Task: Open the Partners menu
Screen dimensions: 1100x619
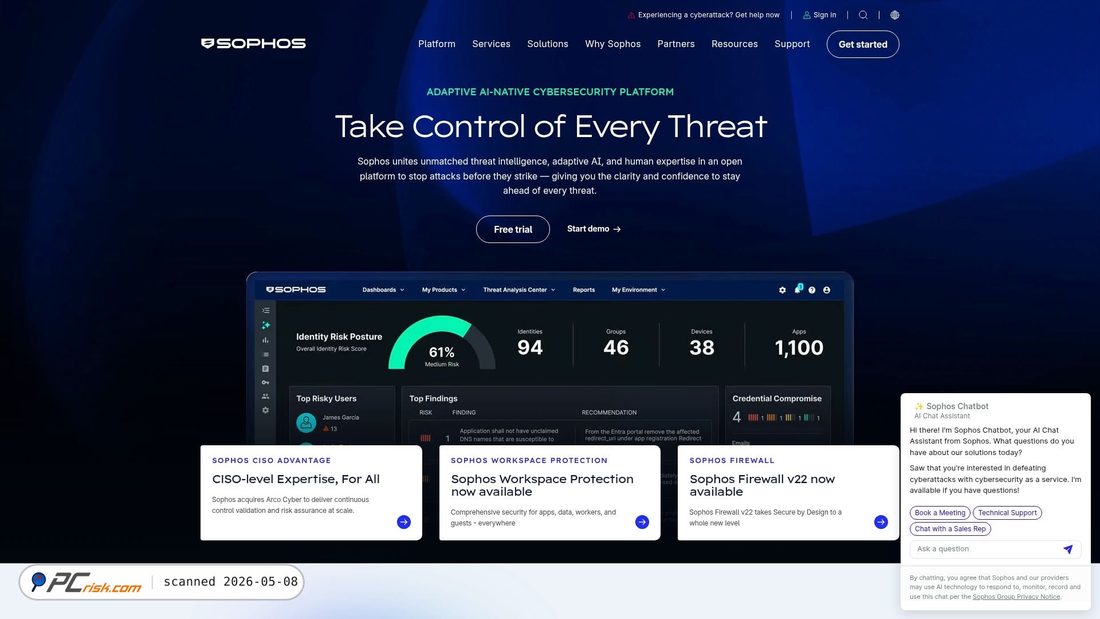Action: tap(676, 44)
